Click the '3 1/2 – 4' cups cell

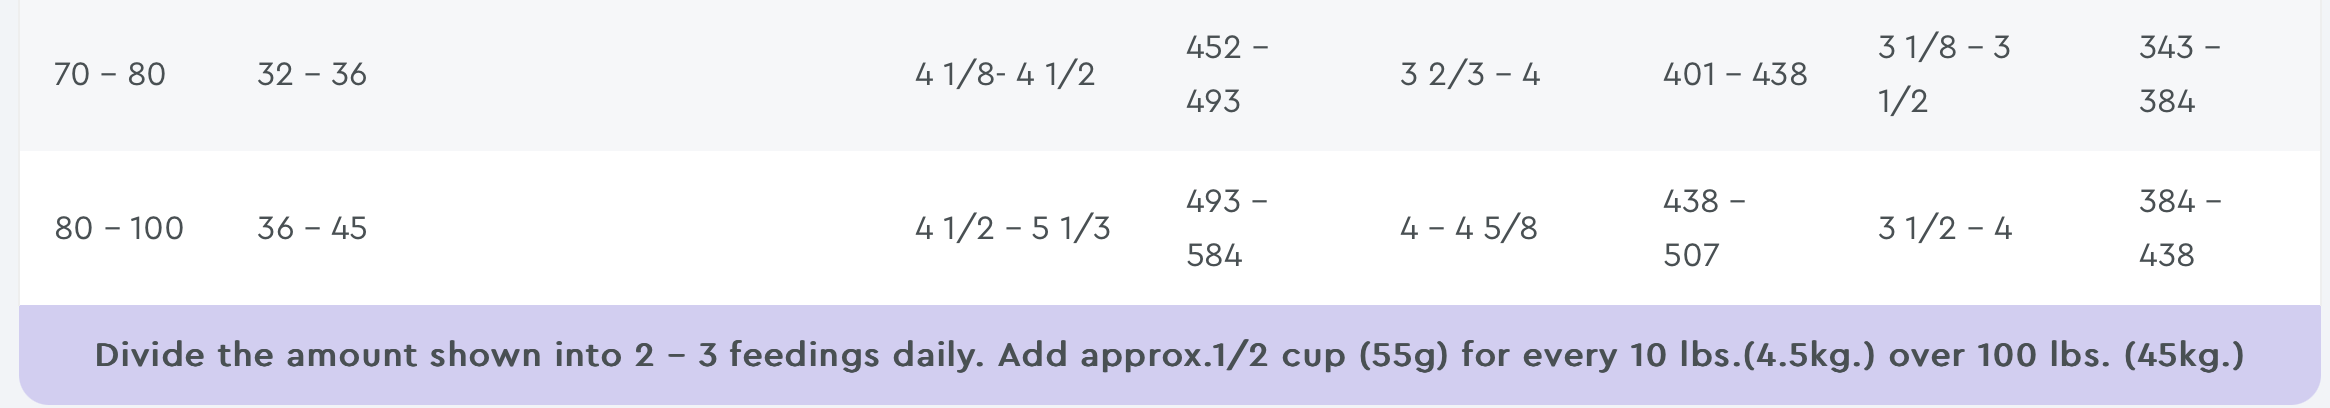pyautogui.click(x=1945, y=228)
